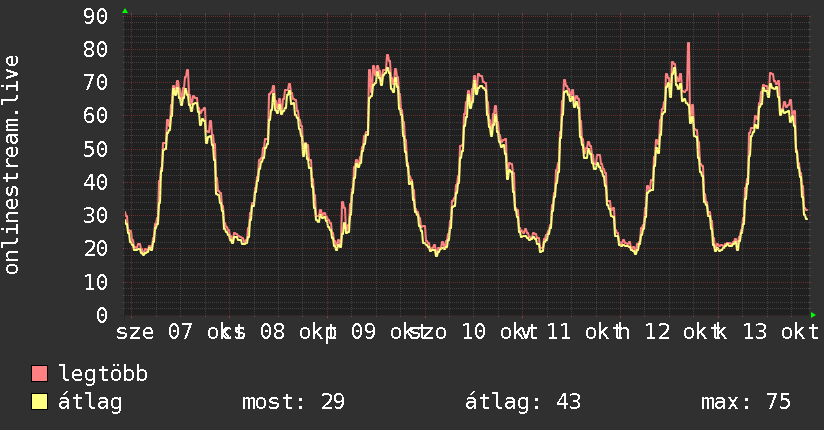Image resolution: width=824 pixels, height=430 pixels.
Task: Click the 0 y-axis value label
Action: [x=102, y=315]
